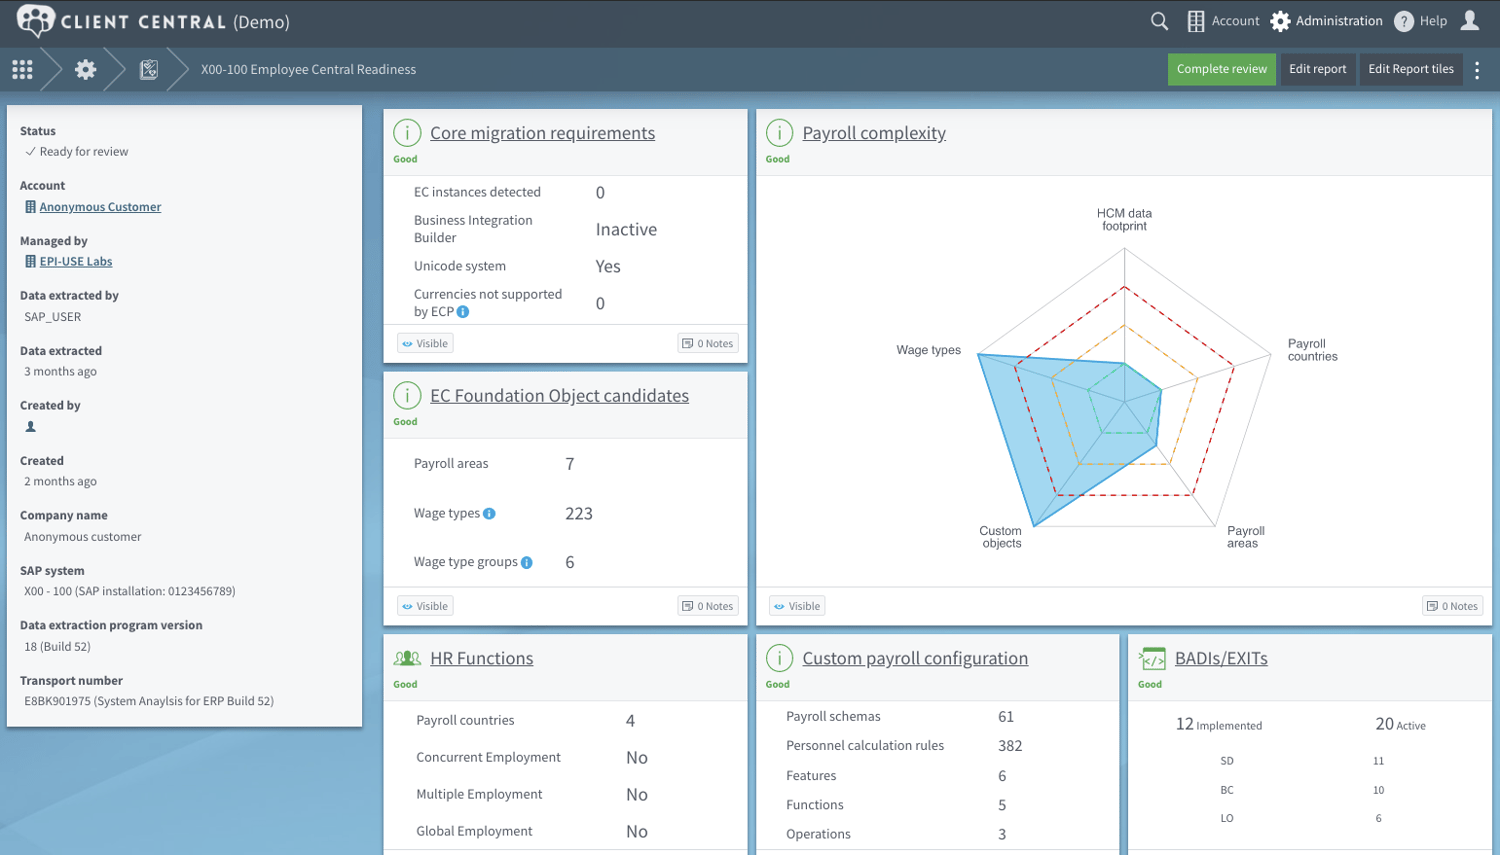The image size is (1500, 855).
Task: Open the Account menu in the top bar
Action: pos(1222,20)
